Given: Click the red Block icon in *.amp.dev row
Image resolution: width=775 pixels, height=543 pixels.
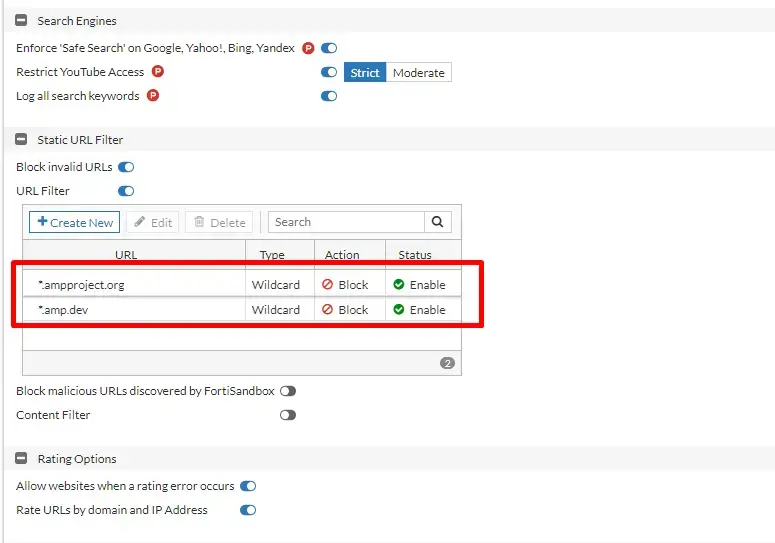Looking at the screenshot, I should click(x=327, y=310).
